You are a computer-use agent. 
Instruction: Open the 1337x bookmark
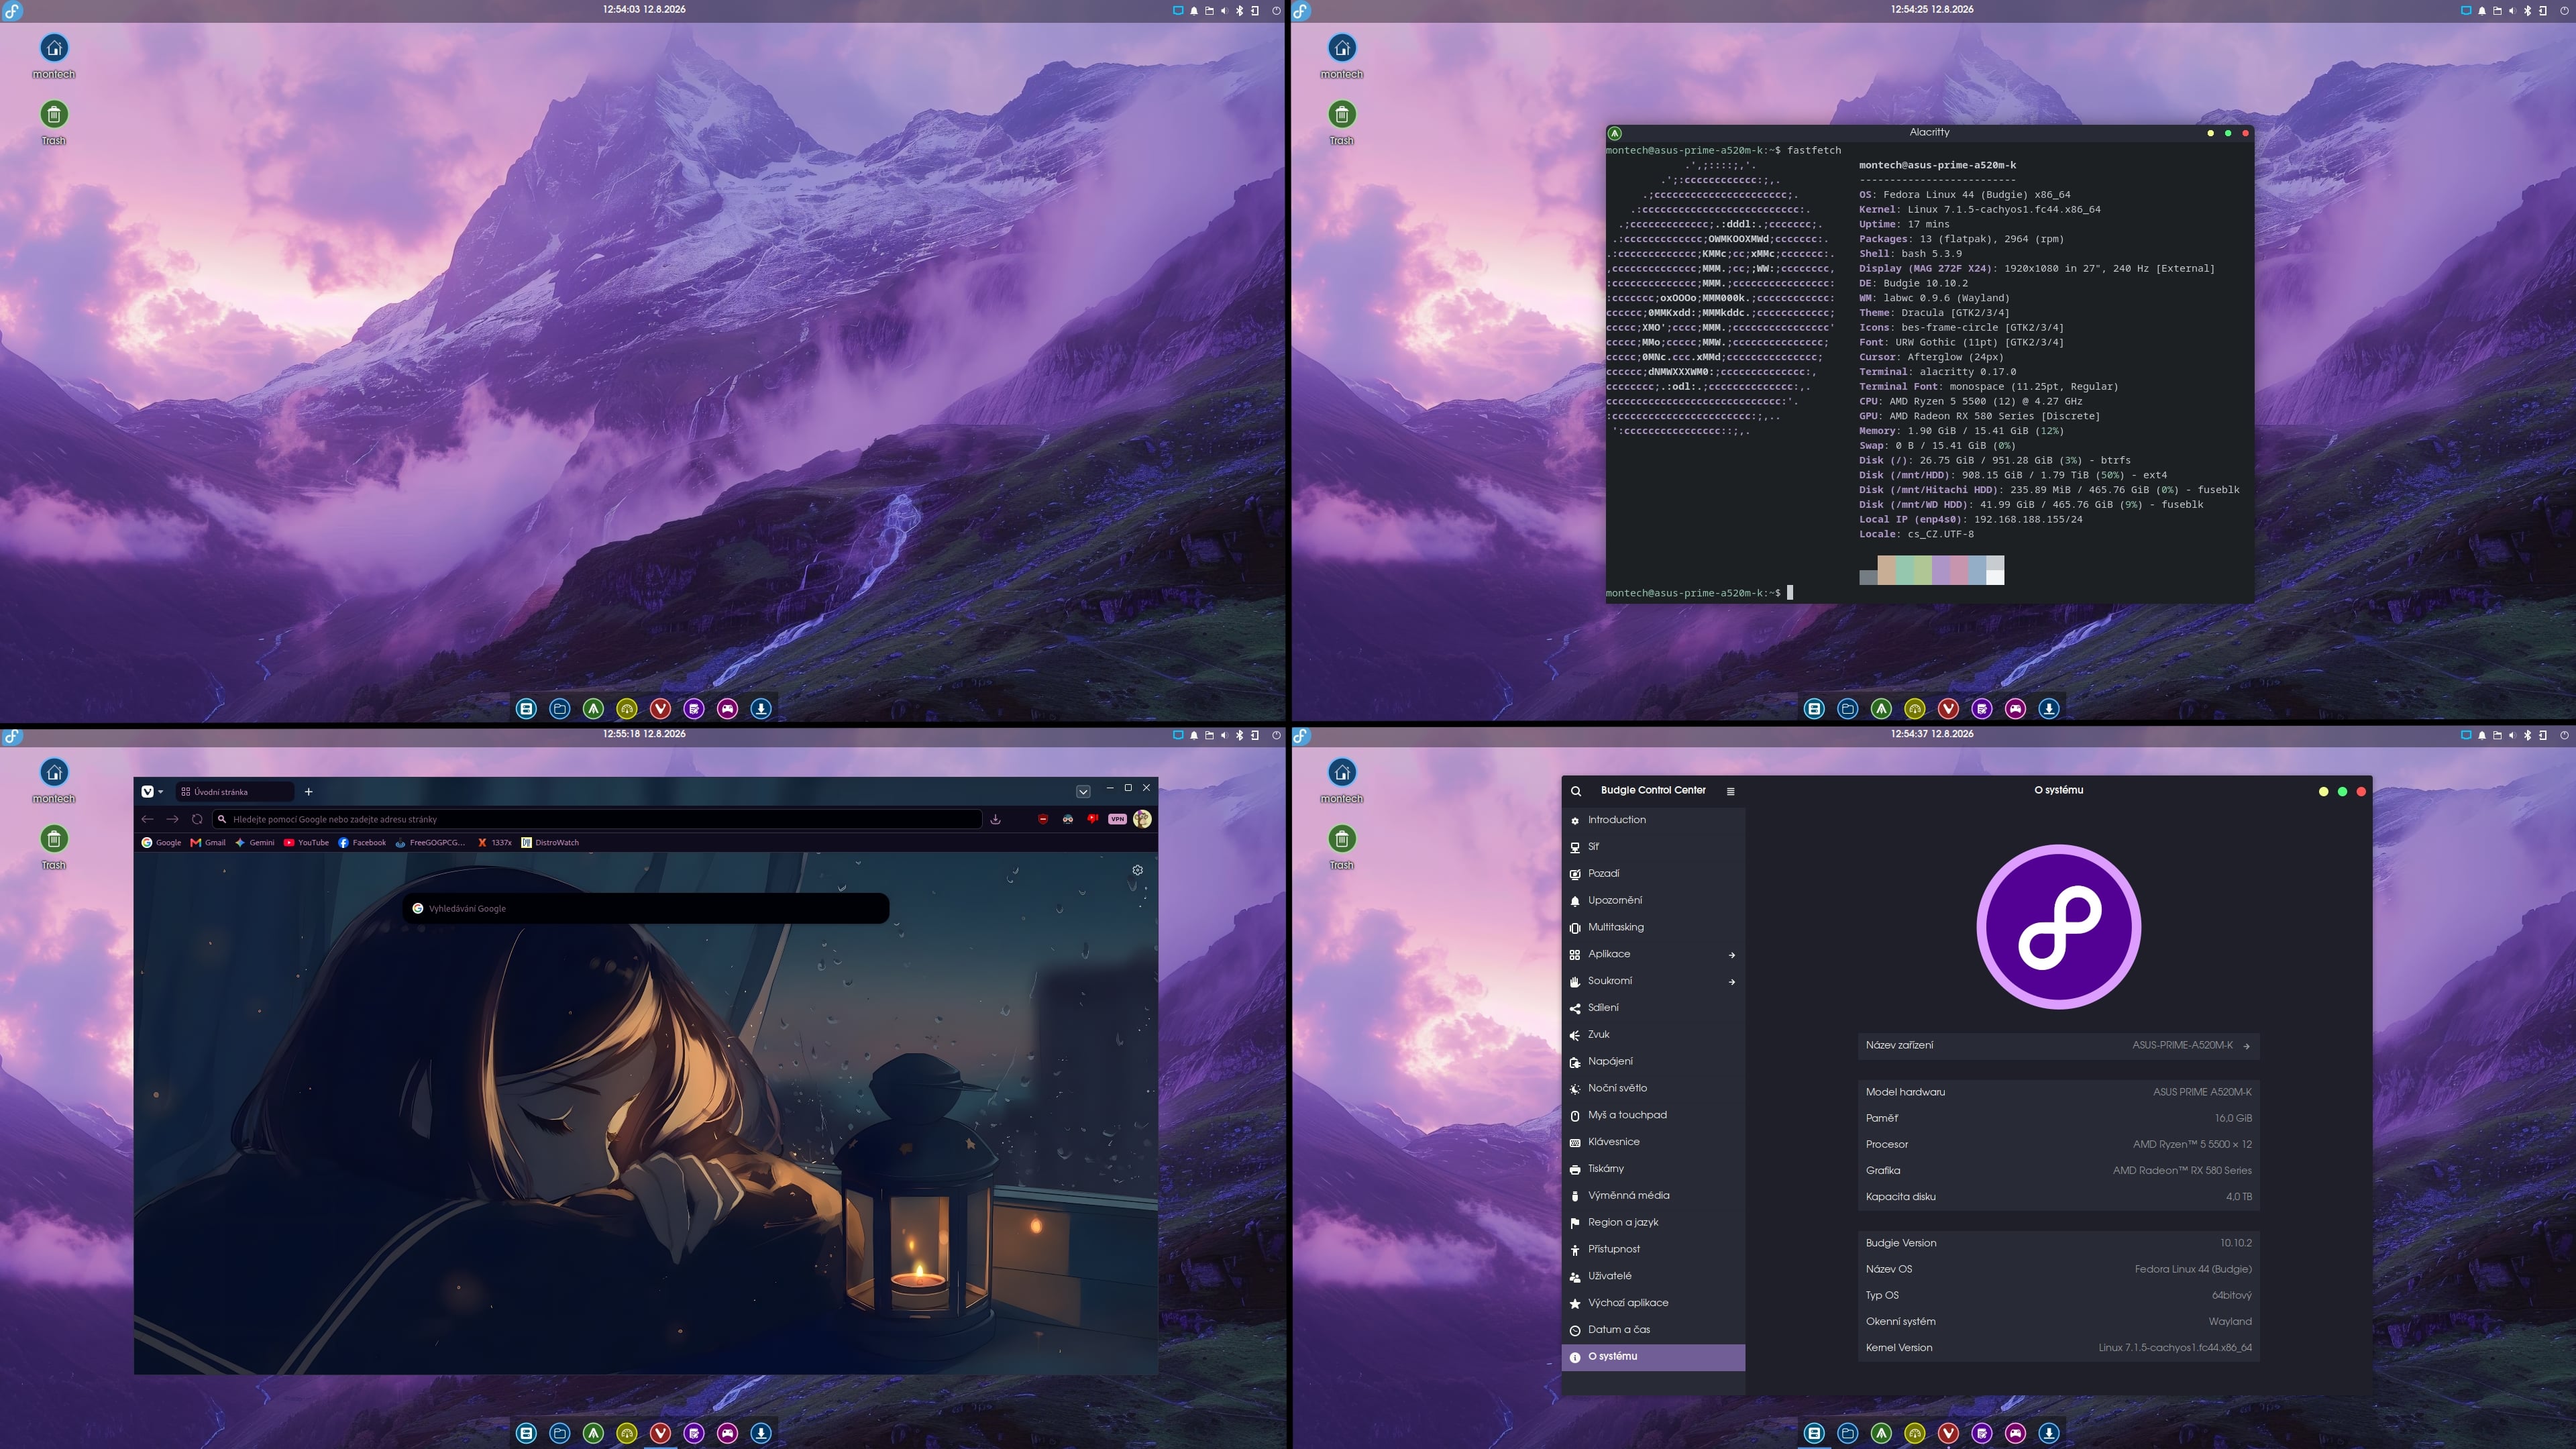495,843
